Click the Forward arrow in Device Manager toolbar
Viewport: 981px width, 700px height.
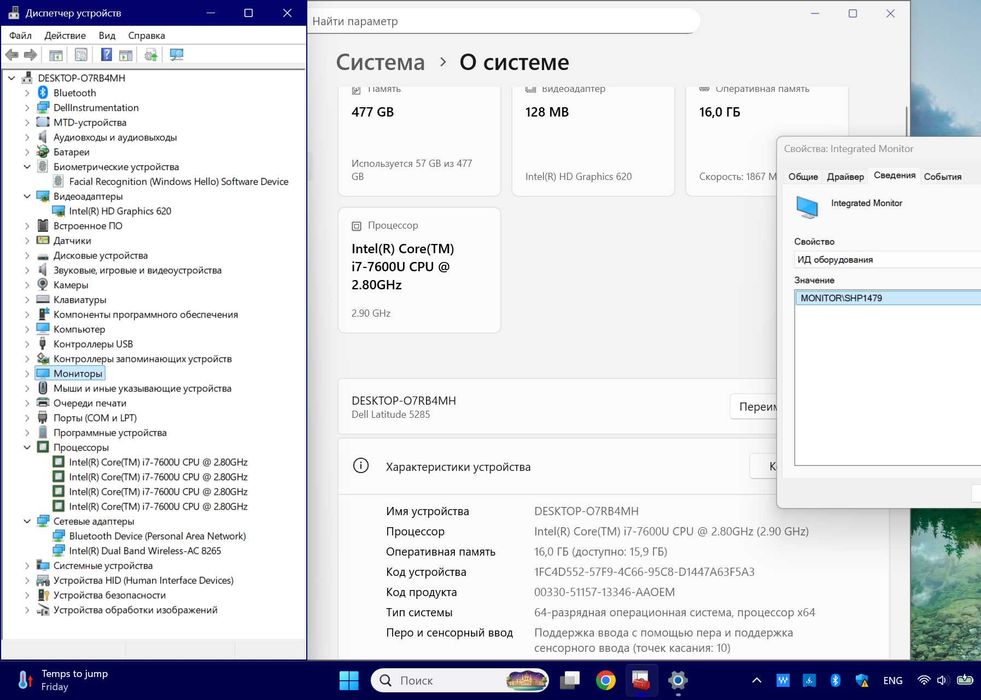point(30,55)
